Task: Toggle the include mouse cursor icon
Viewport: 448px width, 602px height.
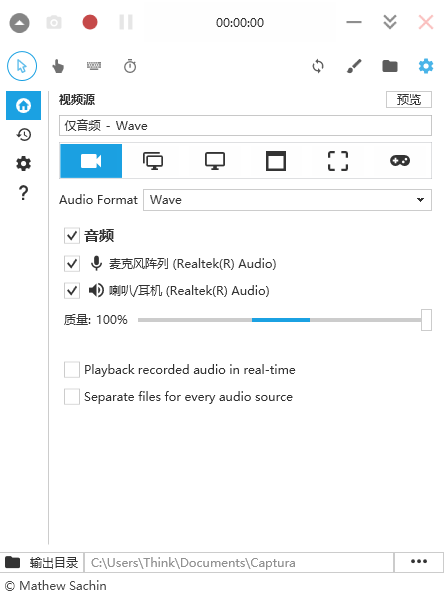Action: 22,66
